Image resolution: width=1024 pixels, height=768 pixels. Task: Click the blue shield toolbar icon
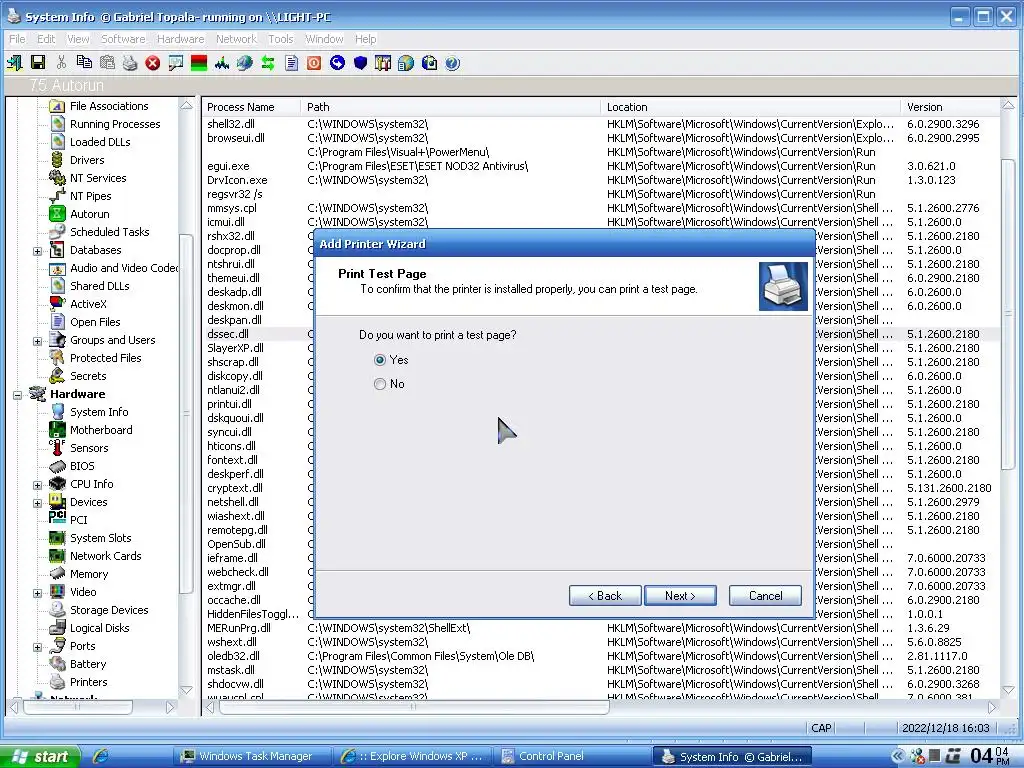pyautogui.click(x=360, y=63)
